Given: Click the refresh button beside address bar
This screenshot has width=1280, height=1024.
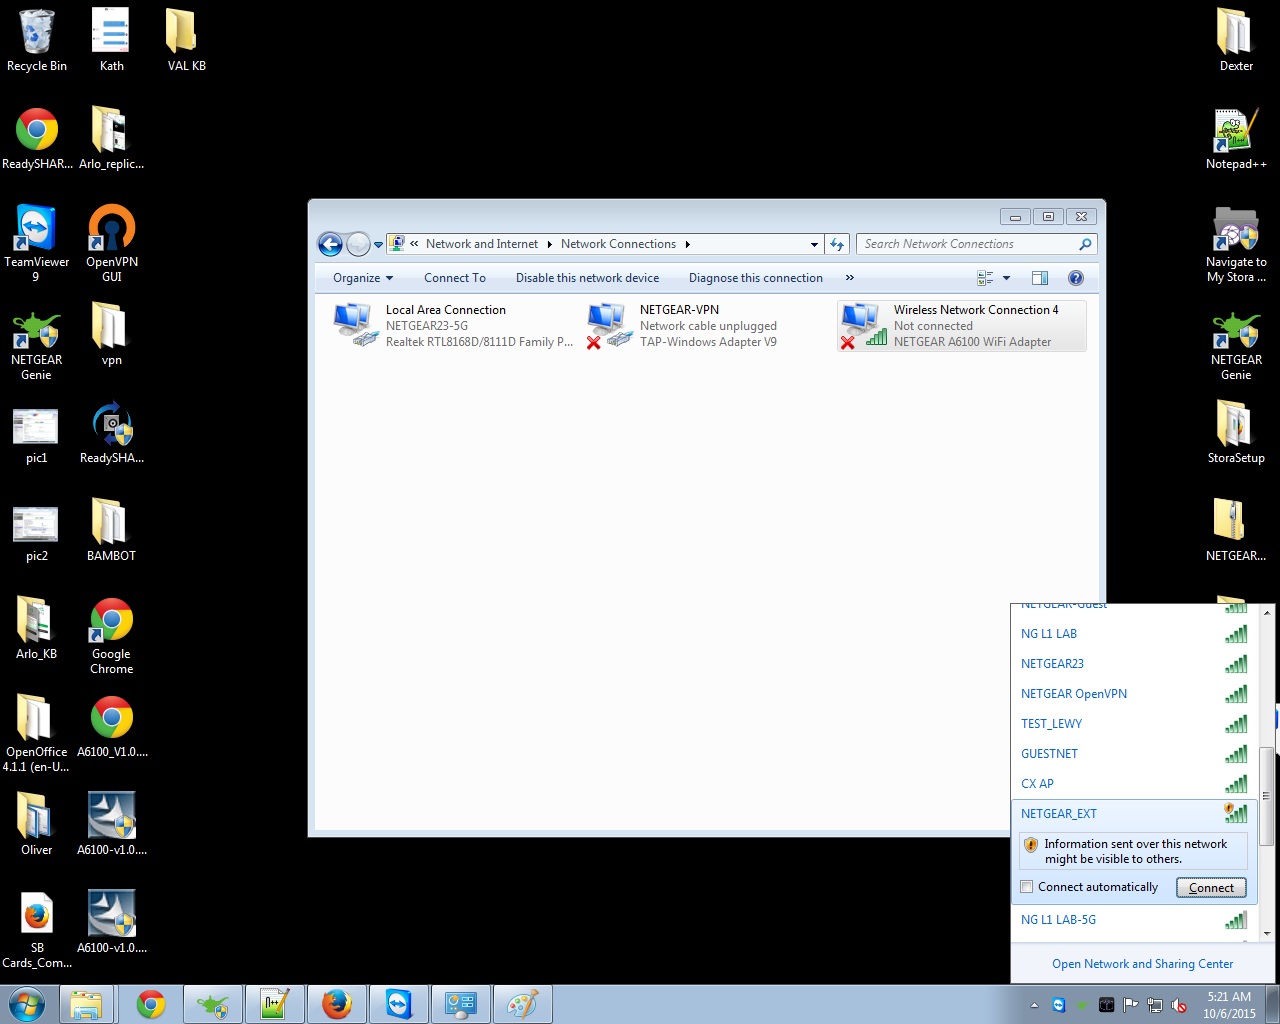Looking at the screenshot, I should coord(837,244).
